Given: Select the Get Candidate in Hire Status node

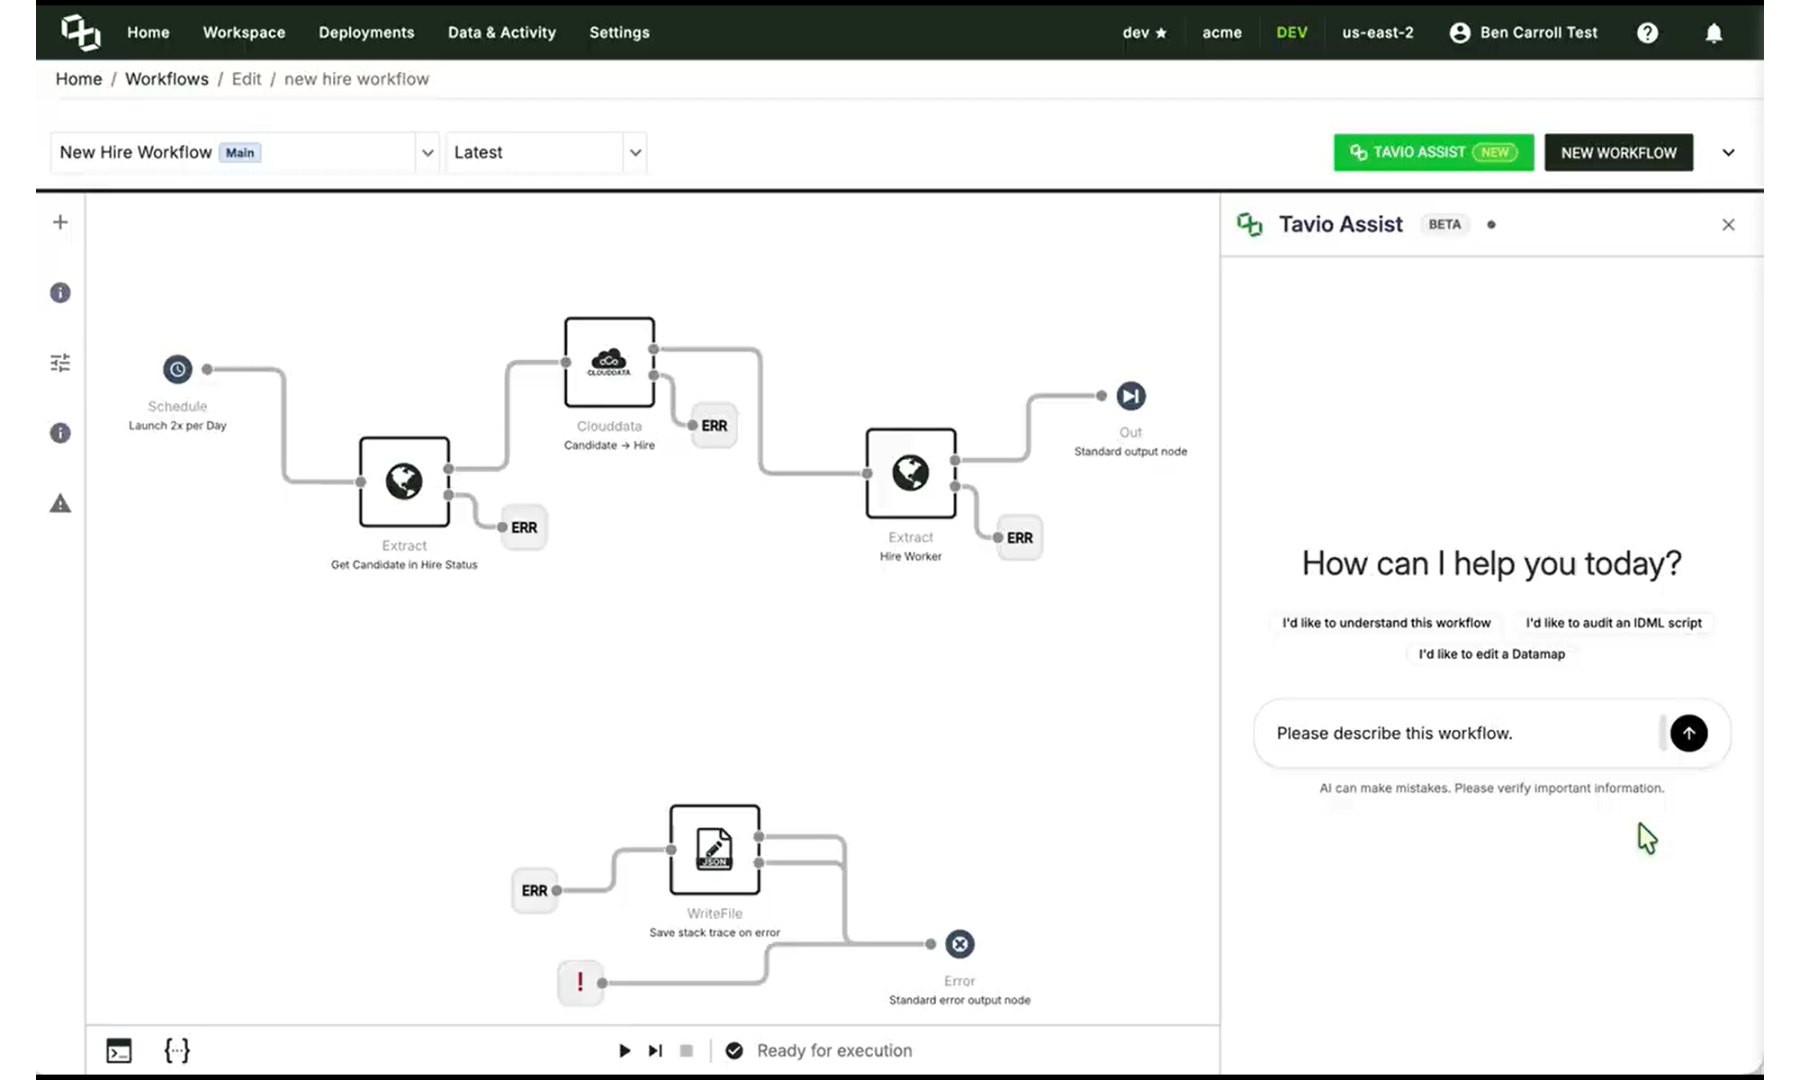Looking at the screenshot, I should click(x=404, y=481).
